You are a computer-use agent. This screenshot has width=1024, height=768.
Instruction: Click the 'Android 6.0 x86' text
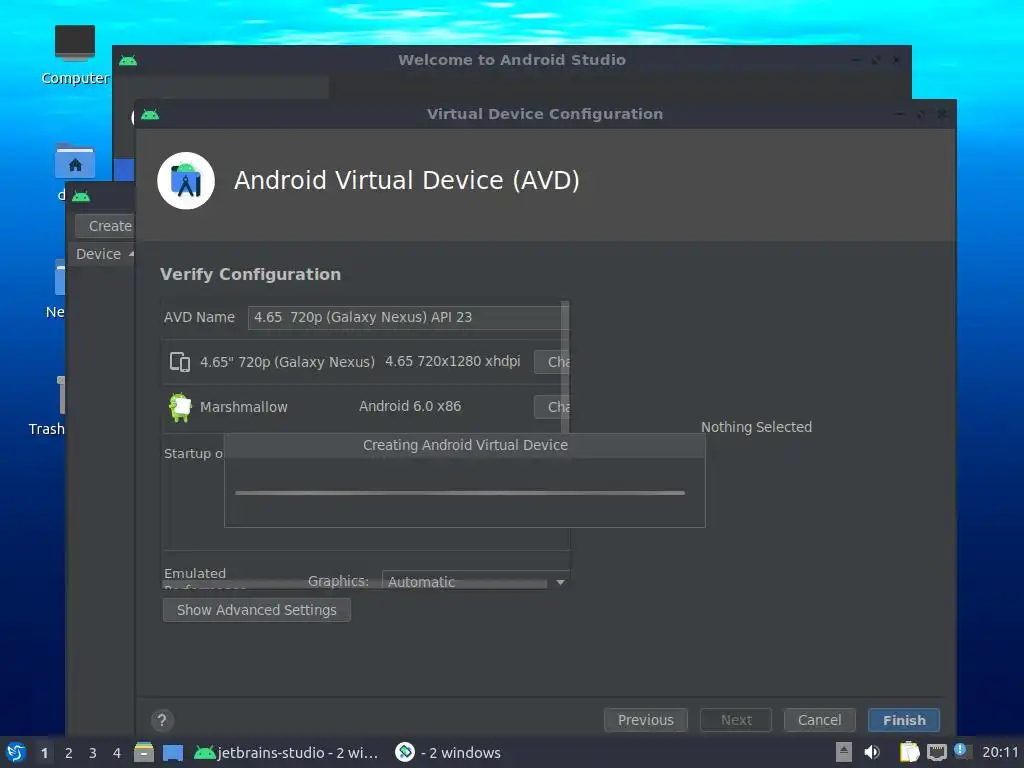pos(410,406)
